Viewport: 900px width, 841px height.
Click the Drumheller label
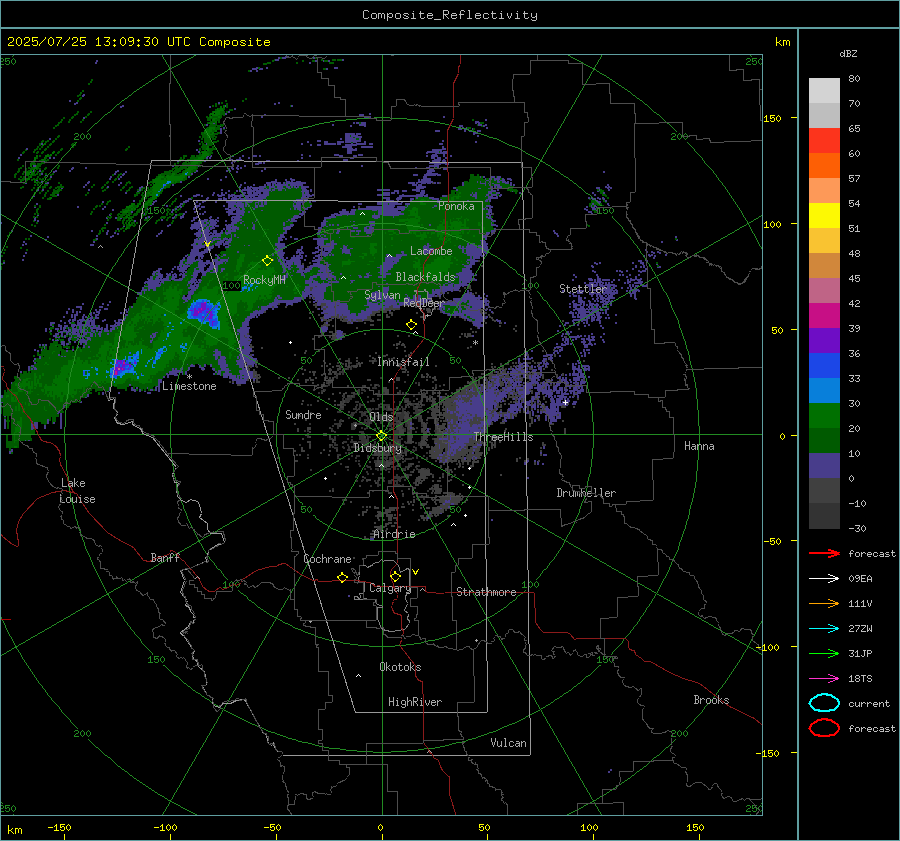click(x=586, y=493)
